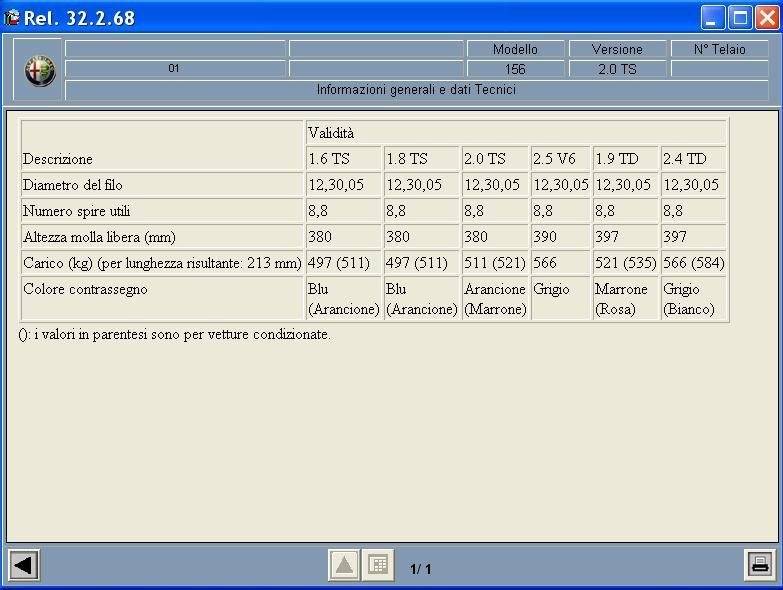Click the footnote about valori in parentesi
Screen dimensions: 783x590
tap(174, 334)
